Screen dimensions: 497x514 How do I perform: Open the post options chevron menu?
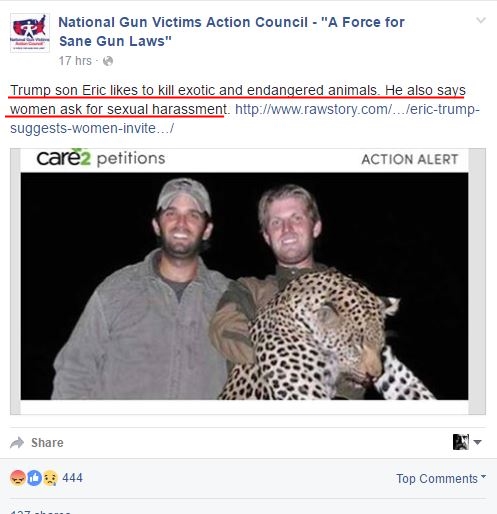tap(481, 20)
